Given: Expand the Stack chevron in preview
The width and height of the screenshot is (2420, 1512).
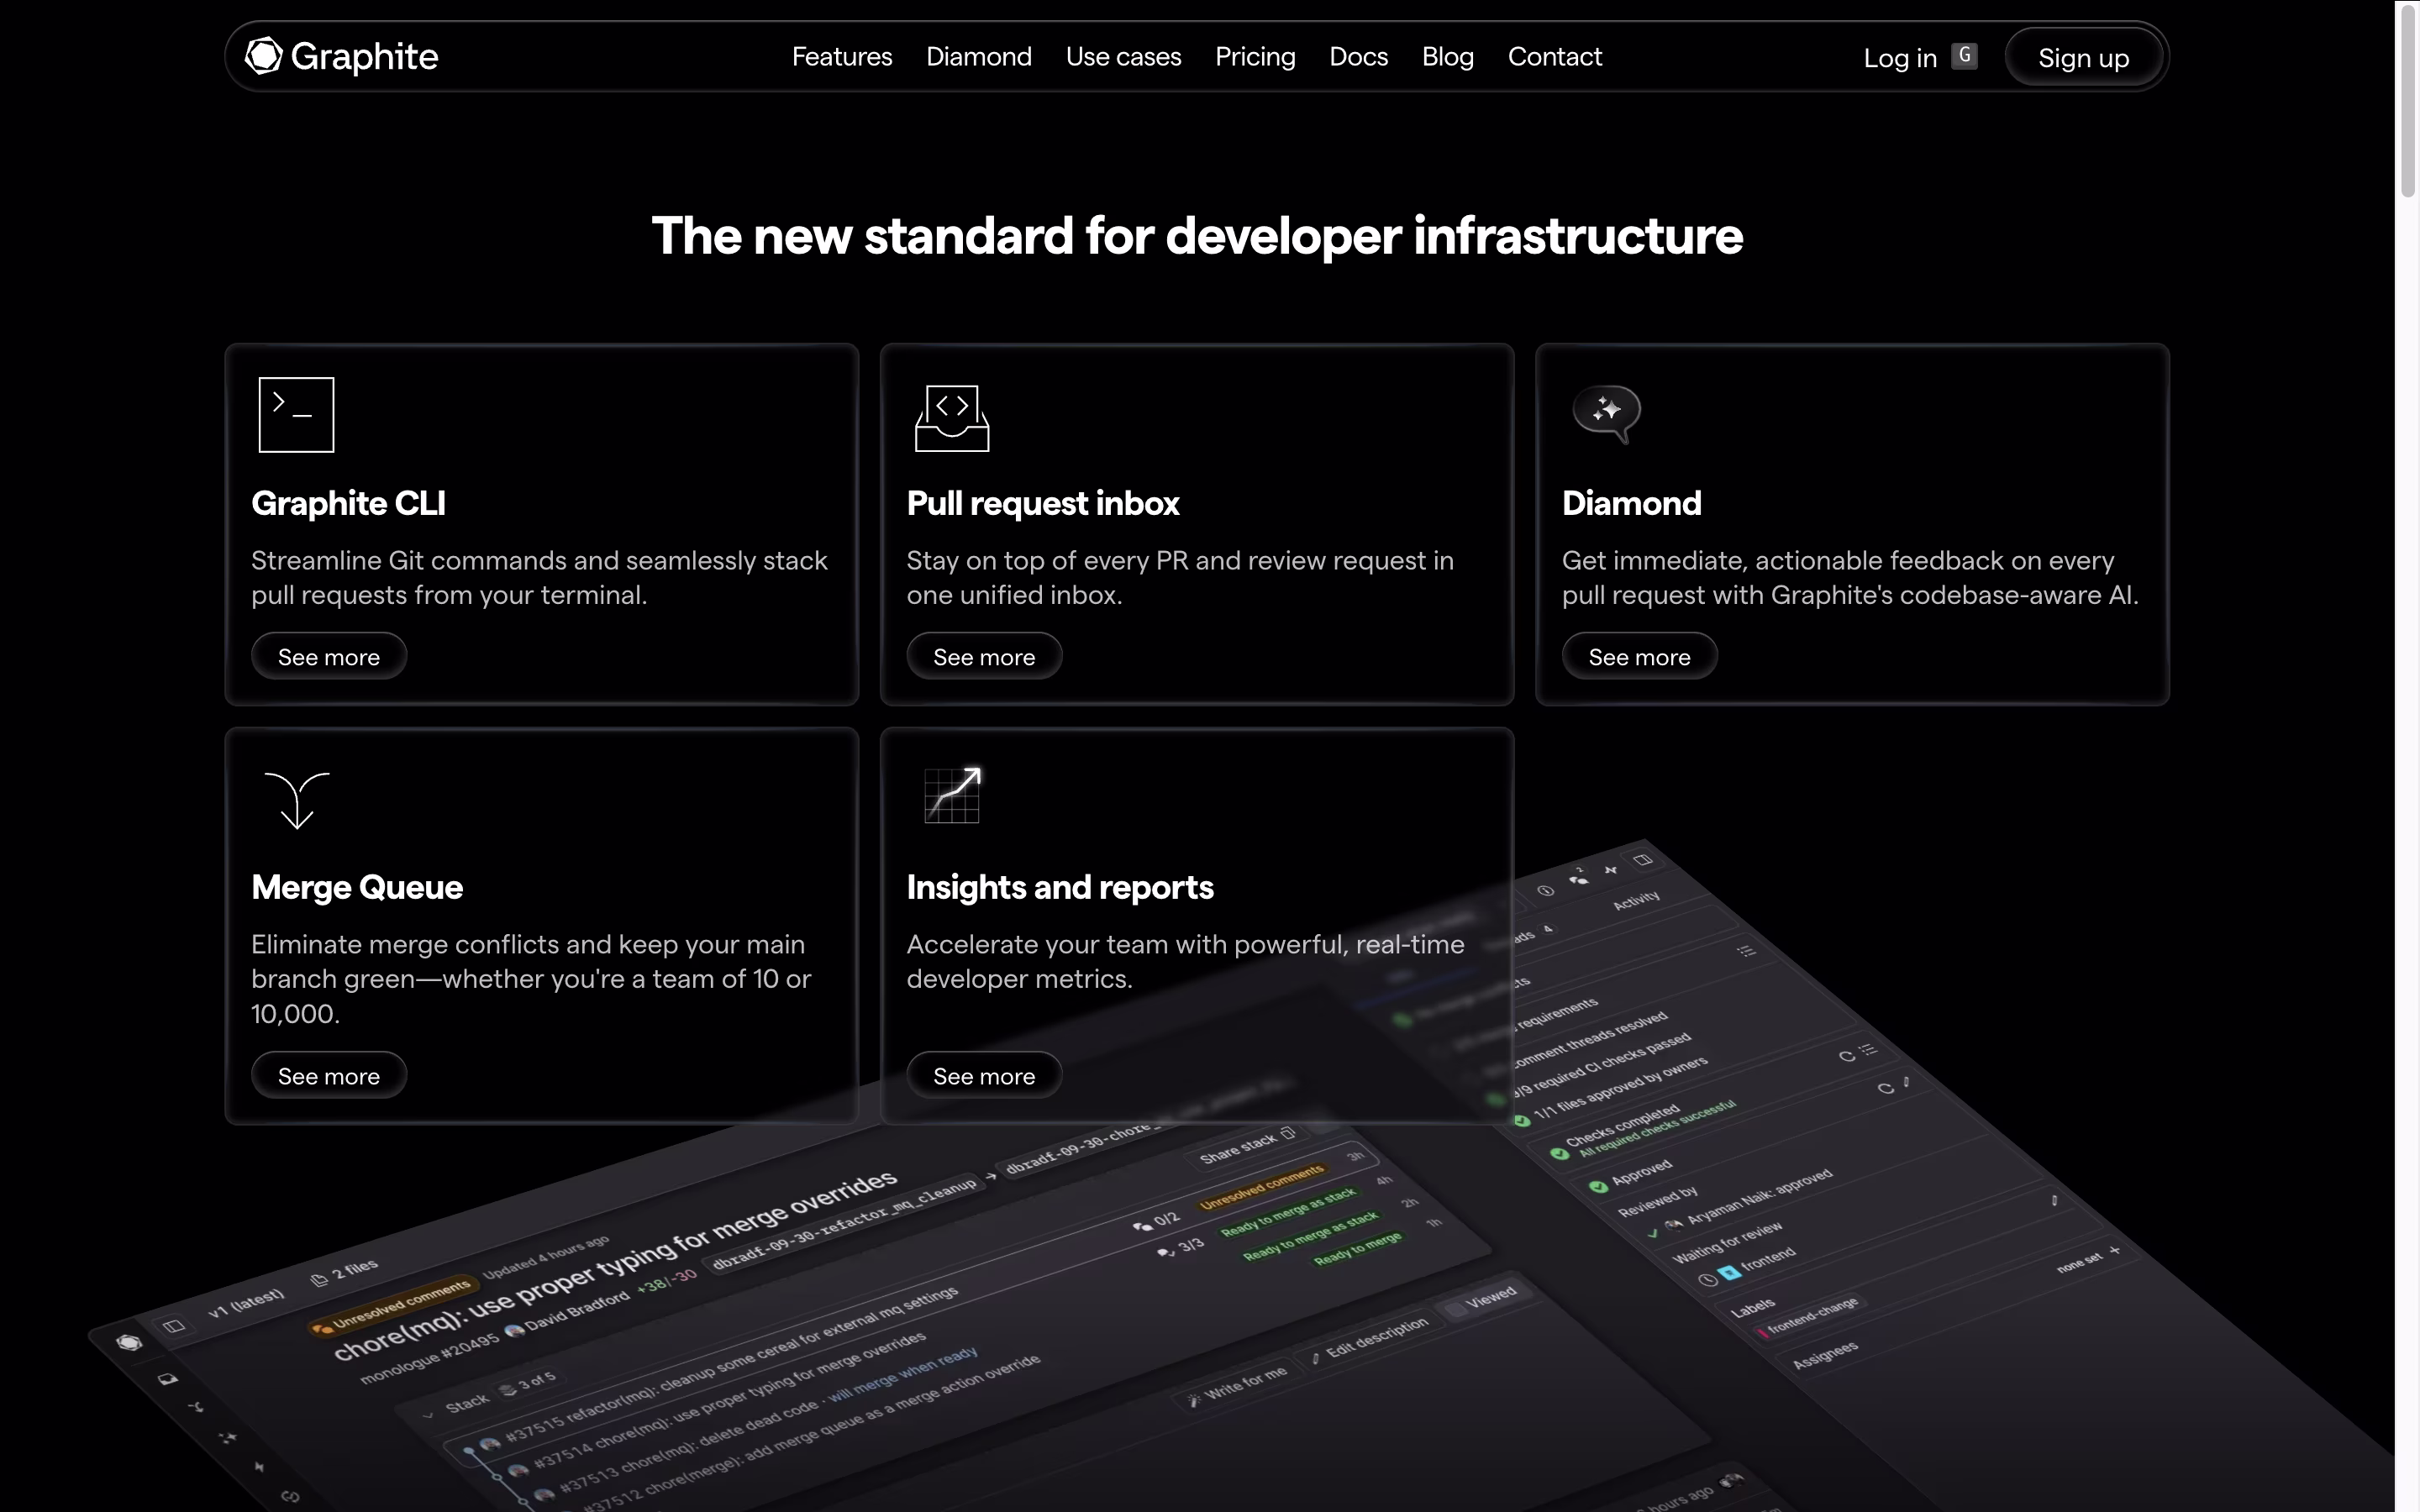Looking at the screenshot, I should [x=428, y=1416].
